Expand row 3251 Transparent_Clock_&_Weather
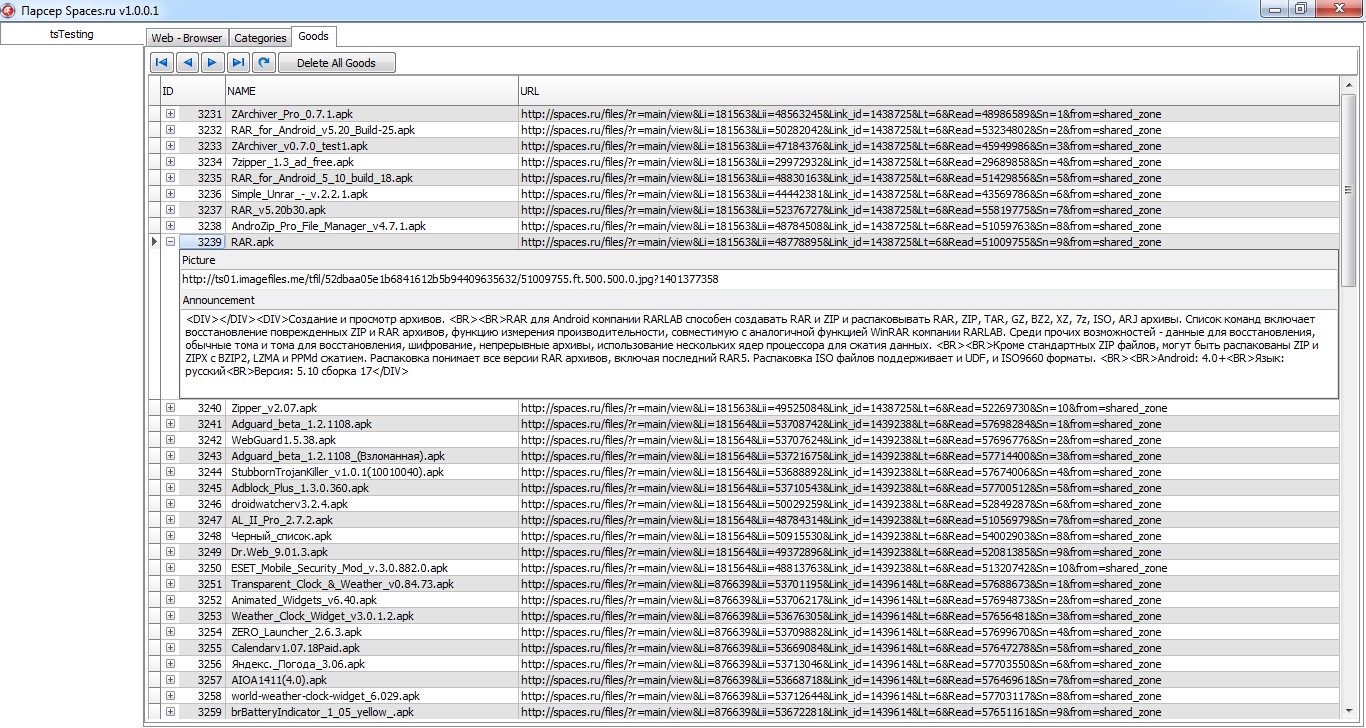 pyautogui.click(x=170, y=584)
